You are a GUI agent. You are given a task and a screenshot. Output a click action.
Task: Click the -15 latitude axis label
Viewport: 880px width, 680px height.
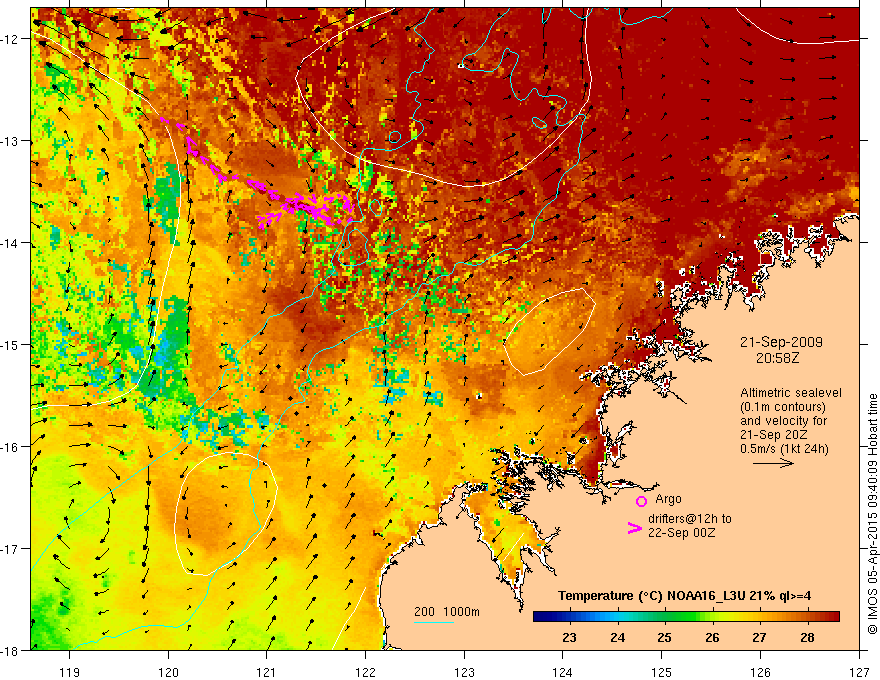point(11,345)
